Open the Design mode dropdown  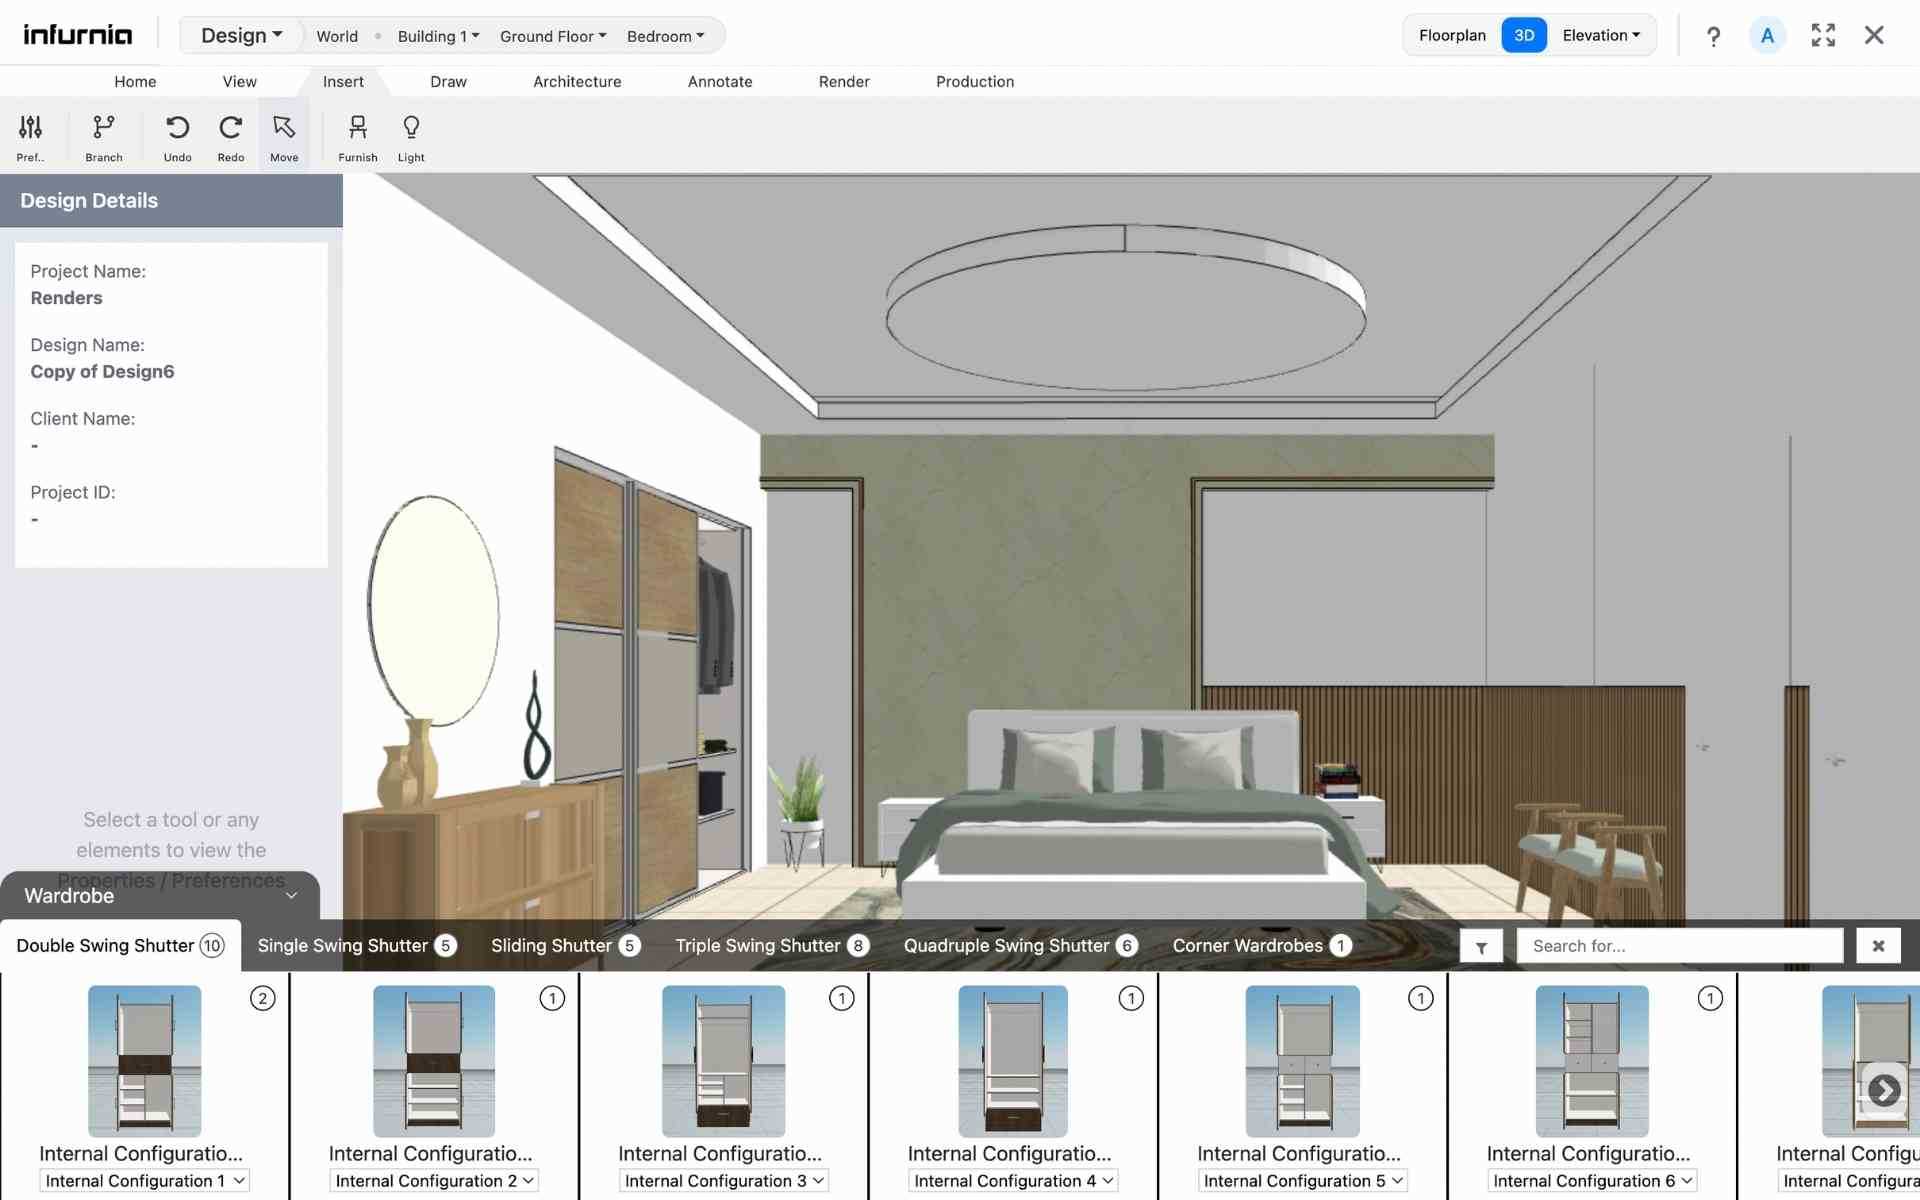pyautogui.click(x=241, y=36)
